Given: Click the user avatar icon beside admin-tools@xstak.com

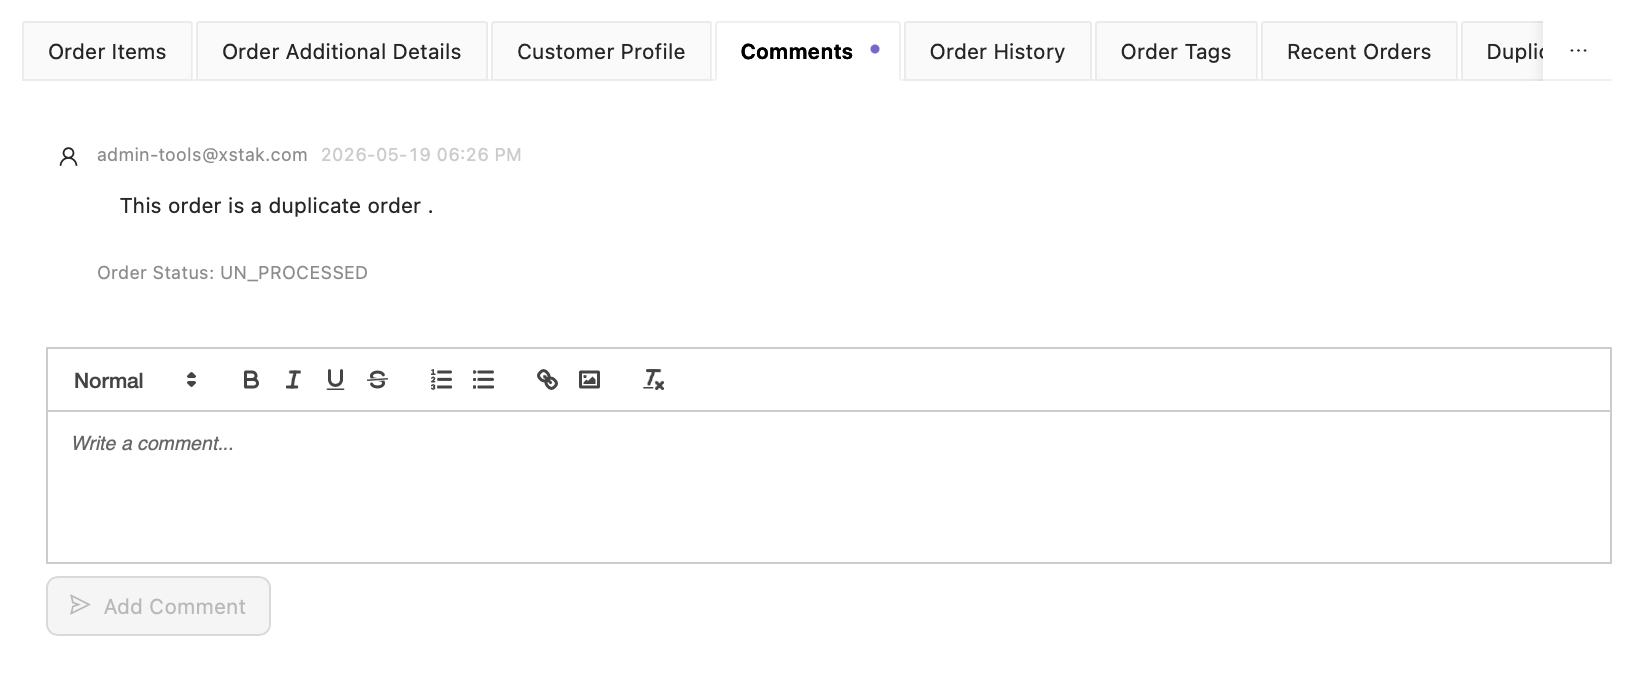Looking at the screenshot, I should click(69, 156).
